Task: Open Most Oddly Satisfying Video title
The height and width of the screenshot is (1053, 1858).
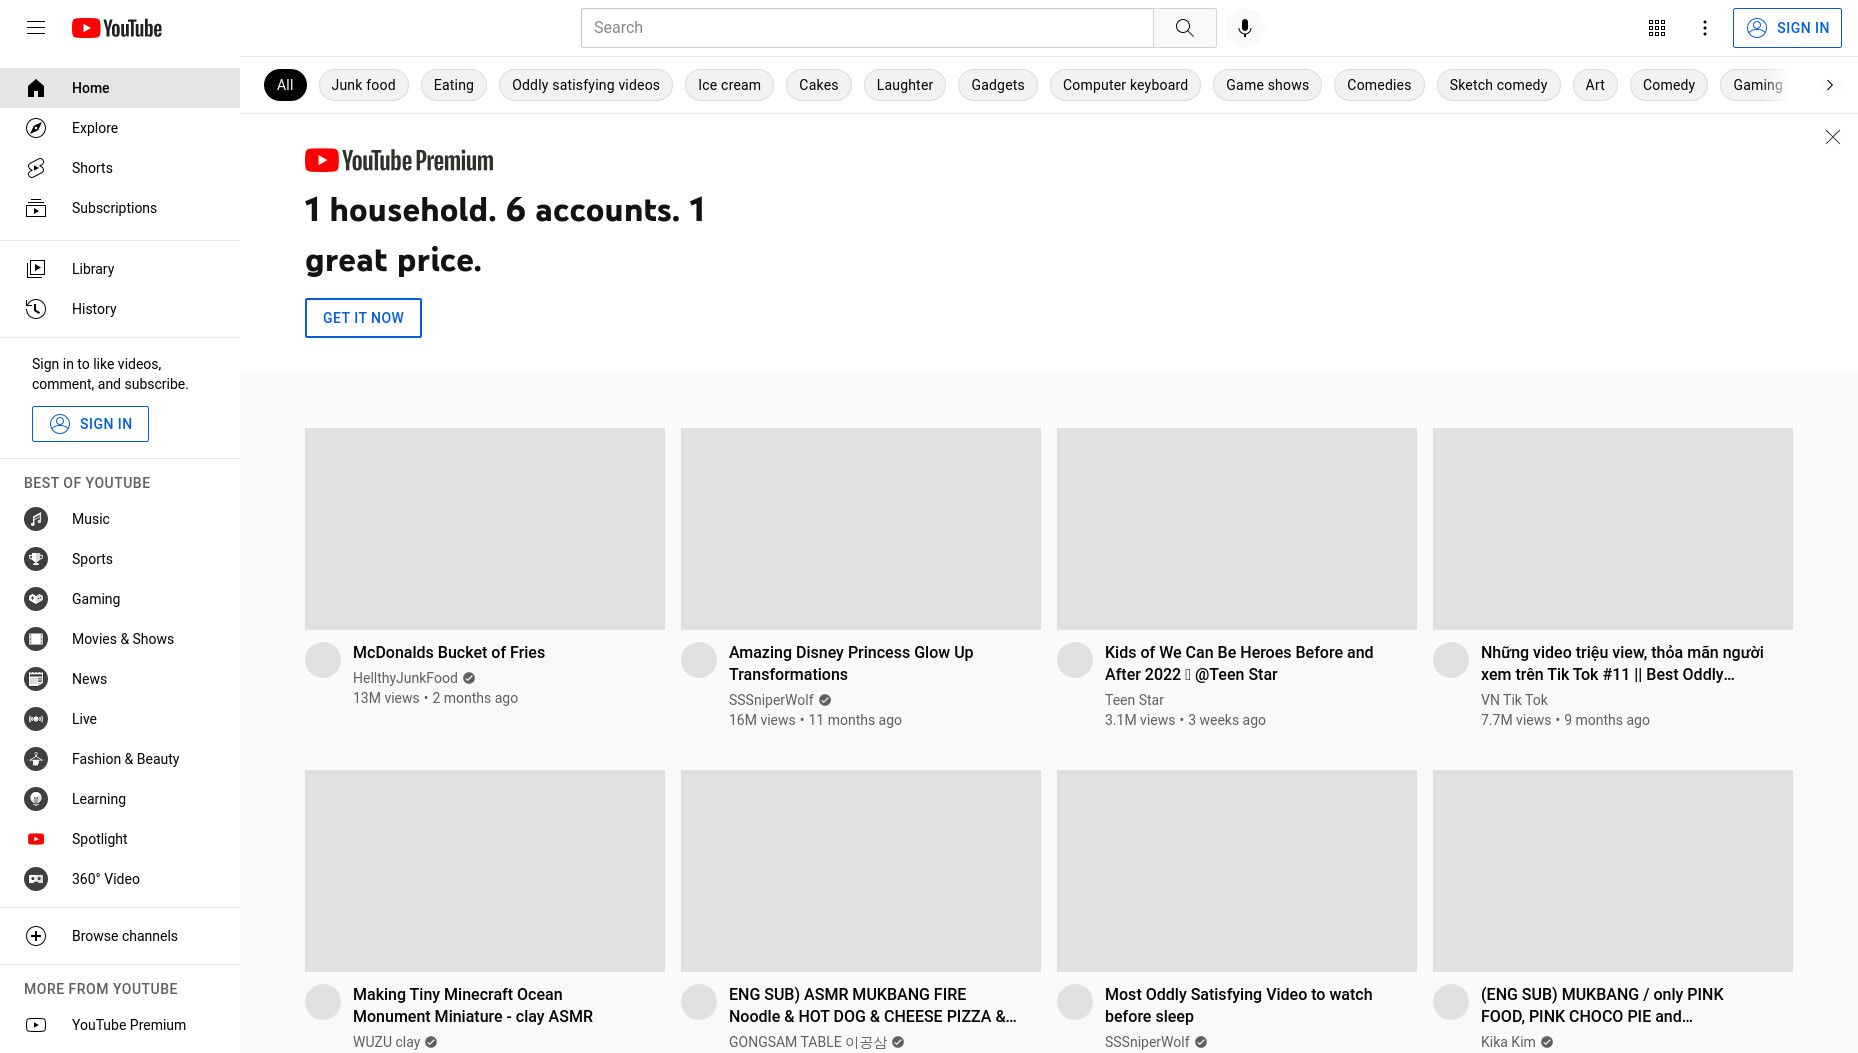Action: [1238, 1005]
